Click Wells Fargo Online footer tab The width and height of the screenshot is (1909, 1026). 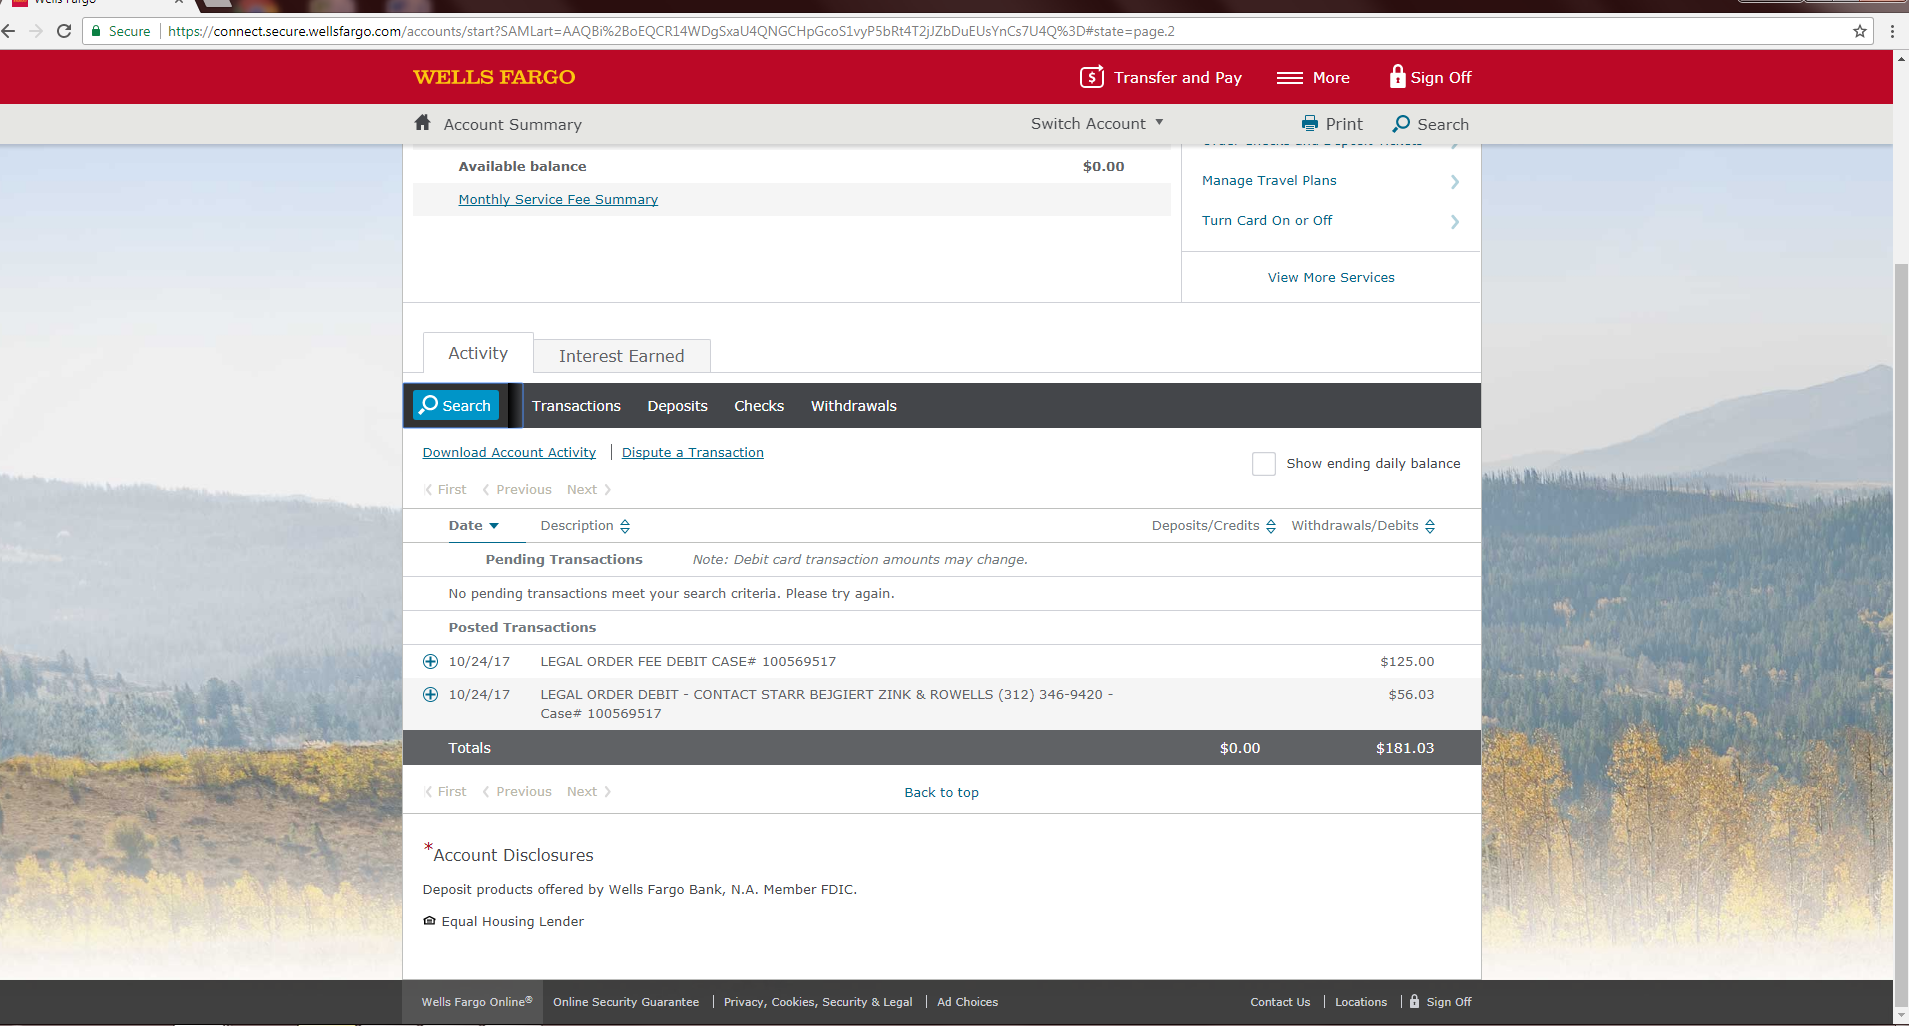pos(473,1002)
